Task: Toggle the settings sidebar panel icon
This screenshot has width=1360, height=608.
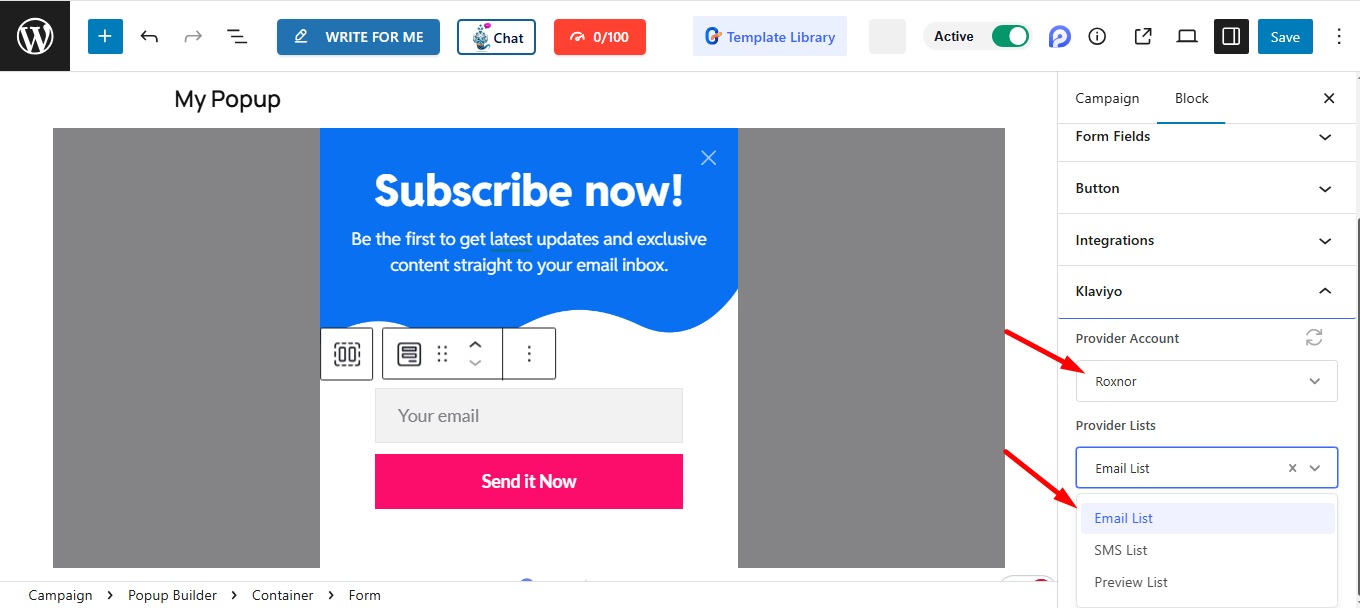Action: click(1231, 37)
